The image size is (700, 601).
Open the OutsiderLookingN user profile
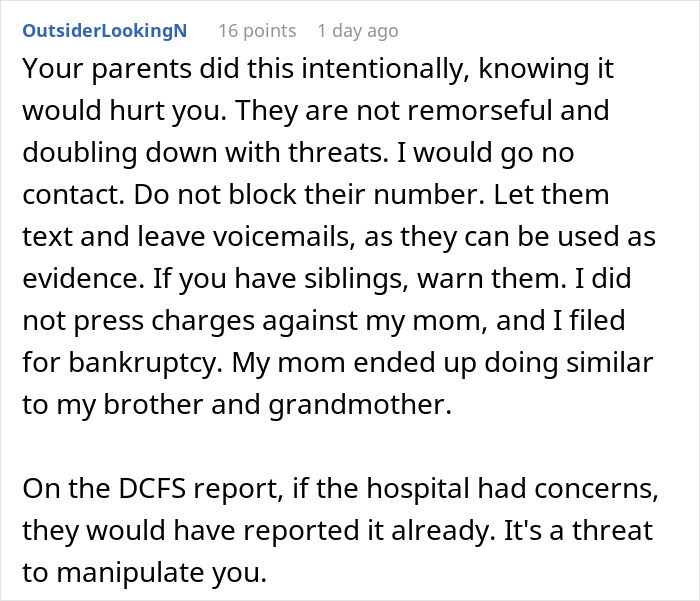click(103, 30)
